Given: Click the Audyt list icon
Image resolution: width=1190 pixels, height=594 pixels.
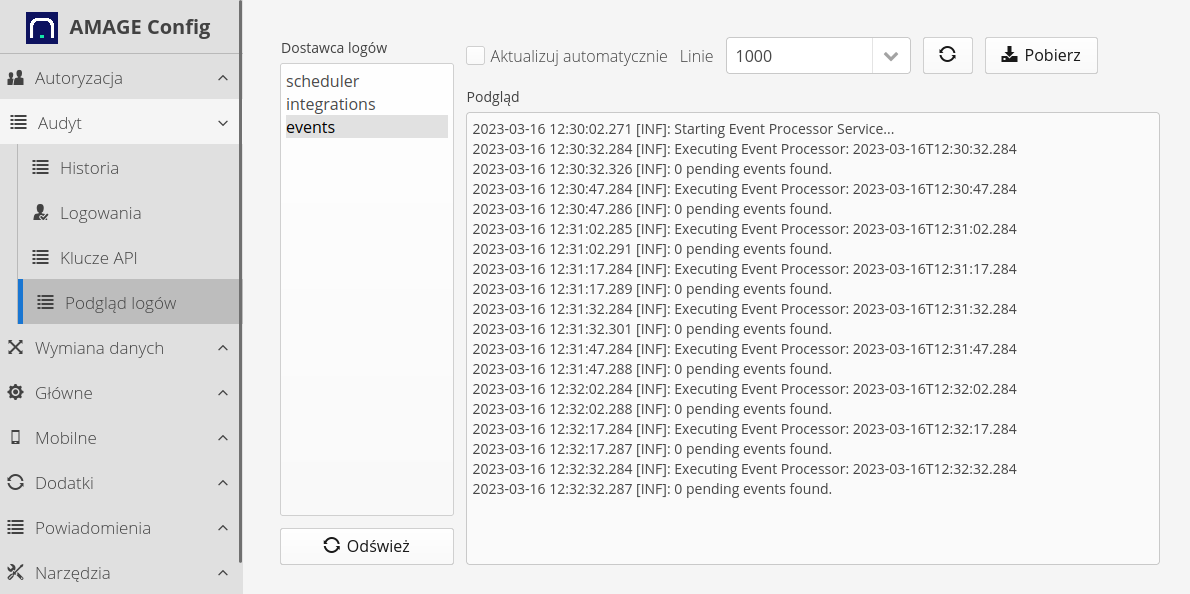Looking at the screenshot, I should coord(19,122).
